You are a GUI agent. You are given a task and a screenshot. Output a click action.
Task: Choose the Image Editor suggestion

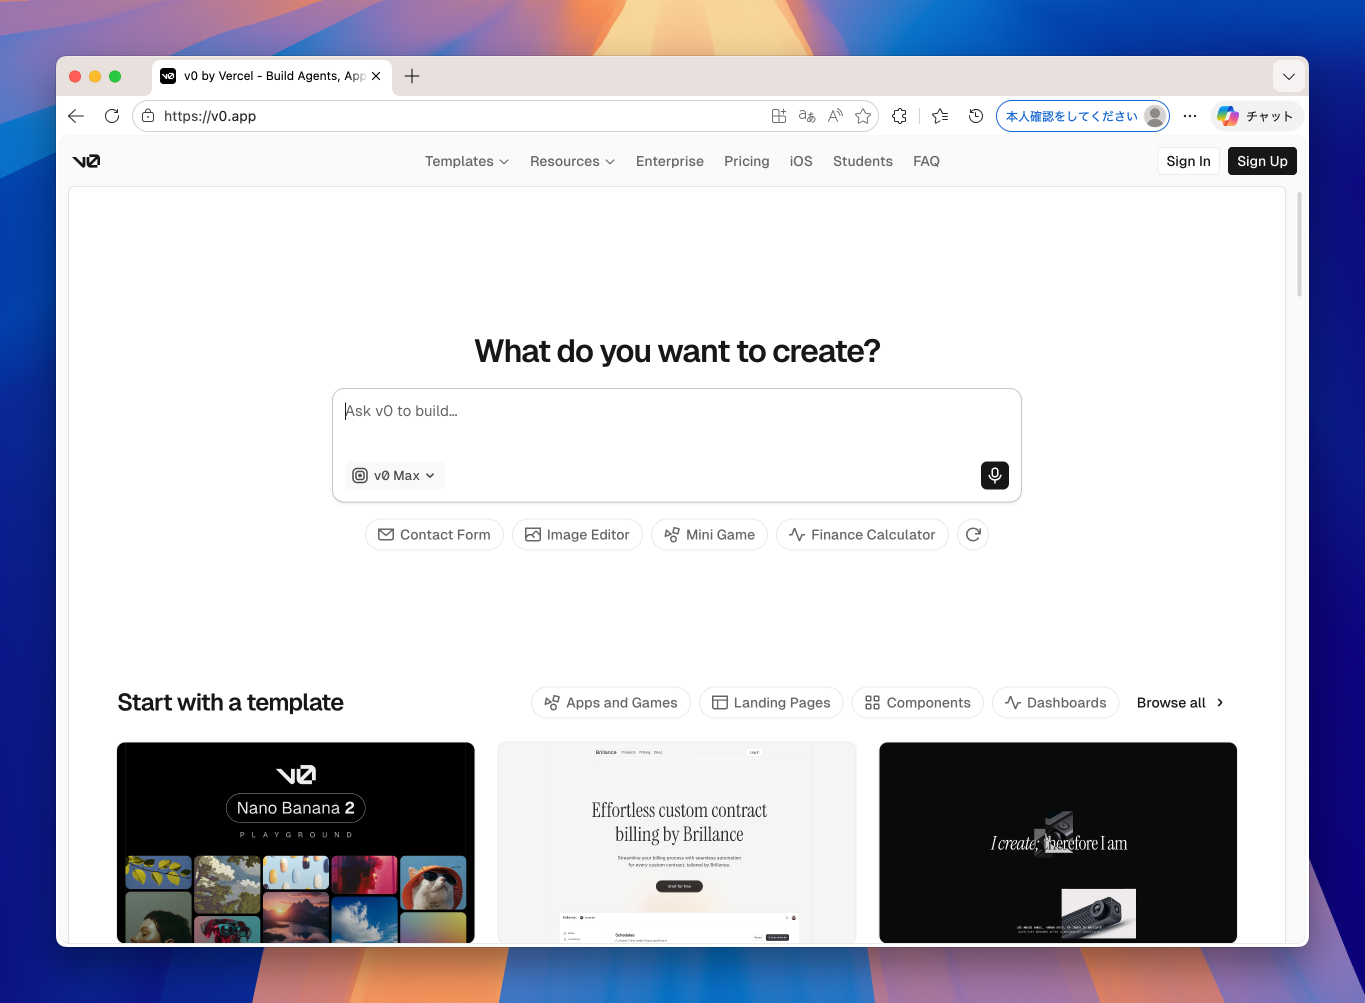pos(577,535)
